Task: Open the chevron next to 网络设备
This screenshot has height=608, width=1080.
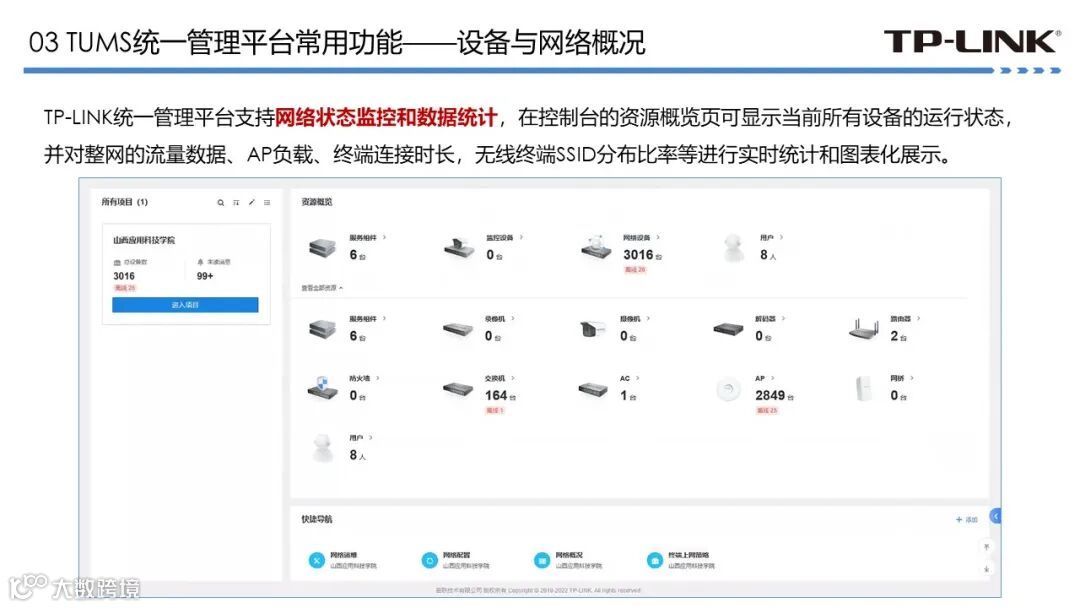Action: [658, 238]
